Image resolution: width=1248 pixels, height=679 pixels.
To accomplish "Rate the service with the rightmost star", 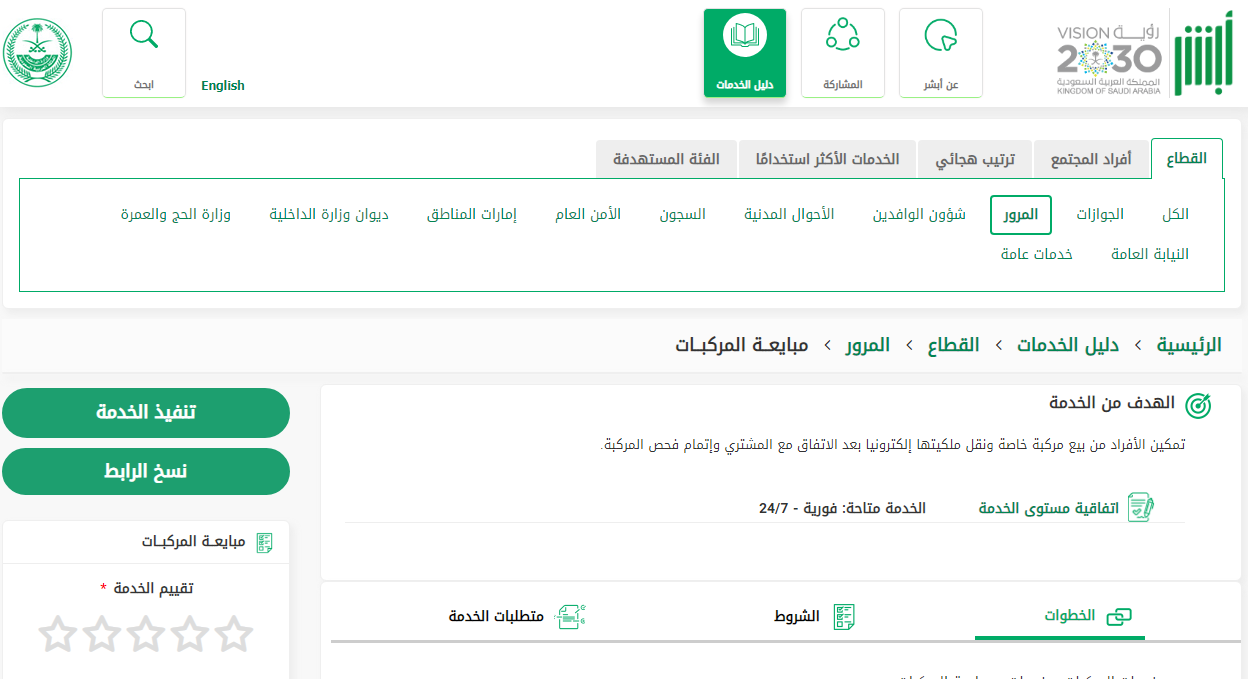I will pos(234,634).
